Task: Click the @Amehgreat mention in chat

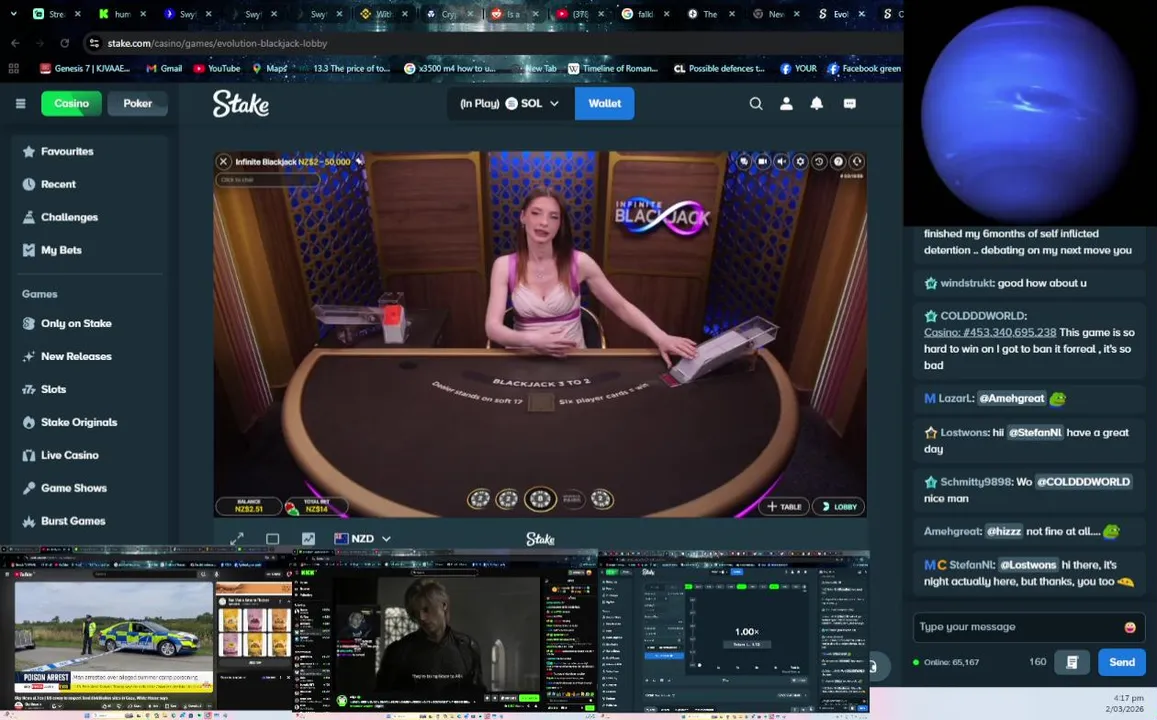Action: pos(1012,398)
